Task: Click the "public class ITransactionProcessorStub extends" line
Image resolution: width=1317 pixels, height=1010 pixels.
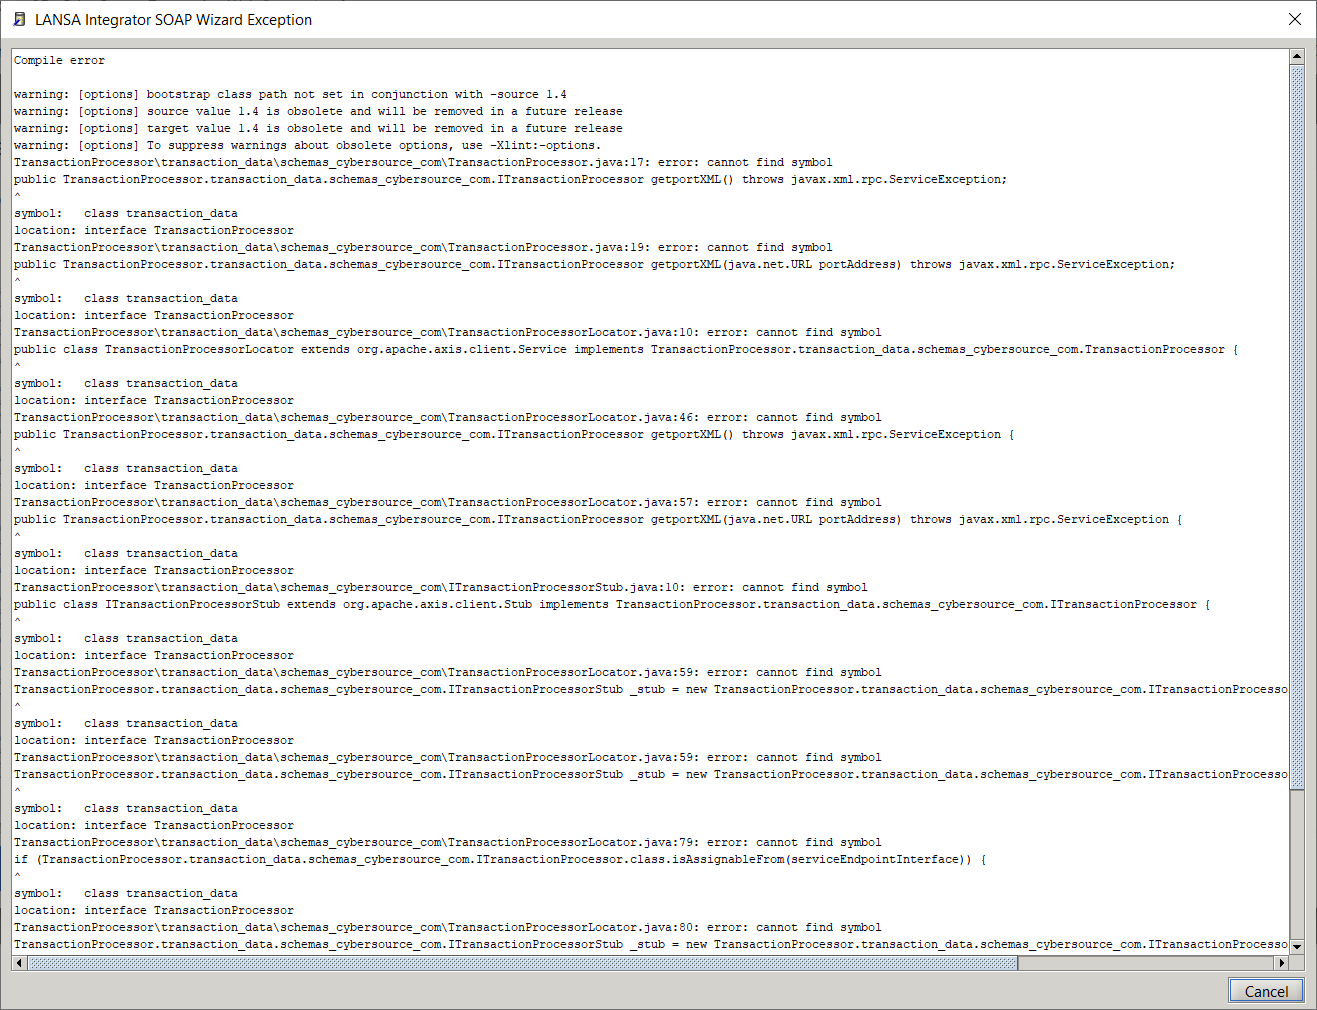Action: [612, 604]
